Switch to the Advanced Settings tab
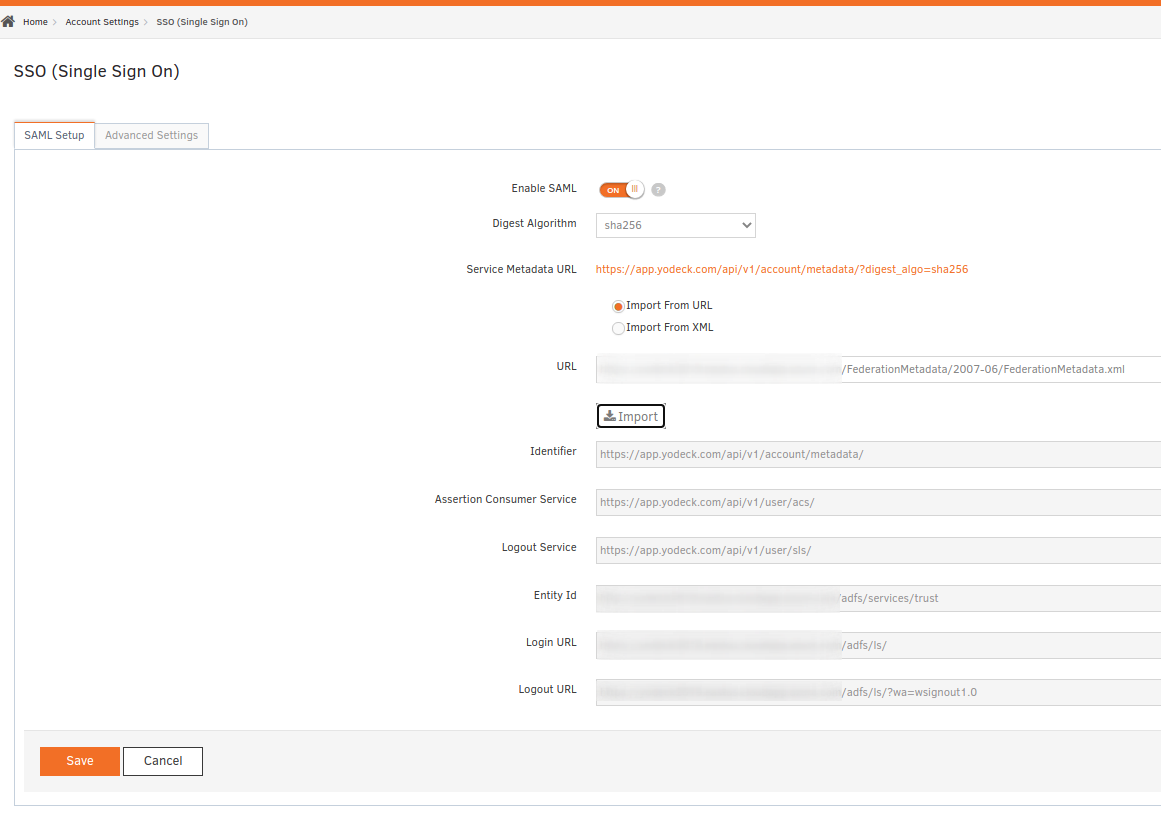The width and height of the screenshot is (1161, 815). click(151, 136)
